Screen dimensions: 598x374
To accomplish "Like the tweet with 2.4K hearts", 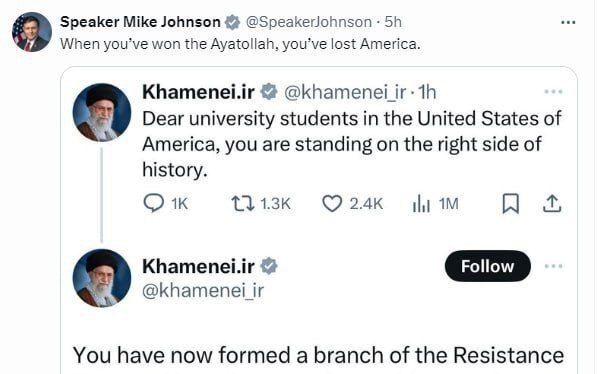I will (x=332, y=204).
